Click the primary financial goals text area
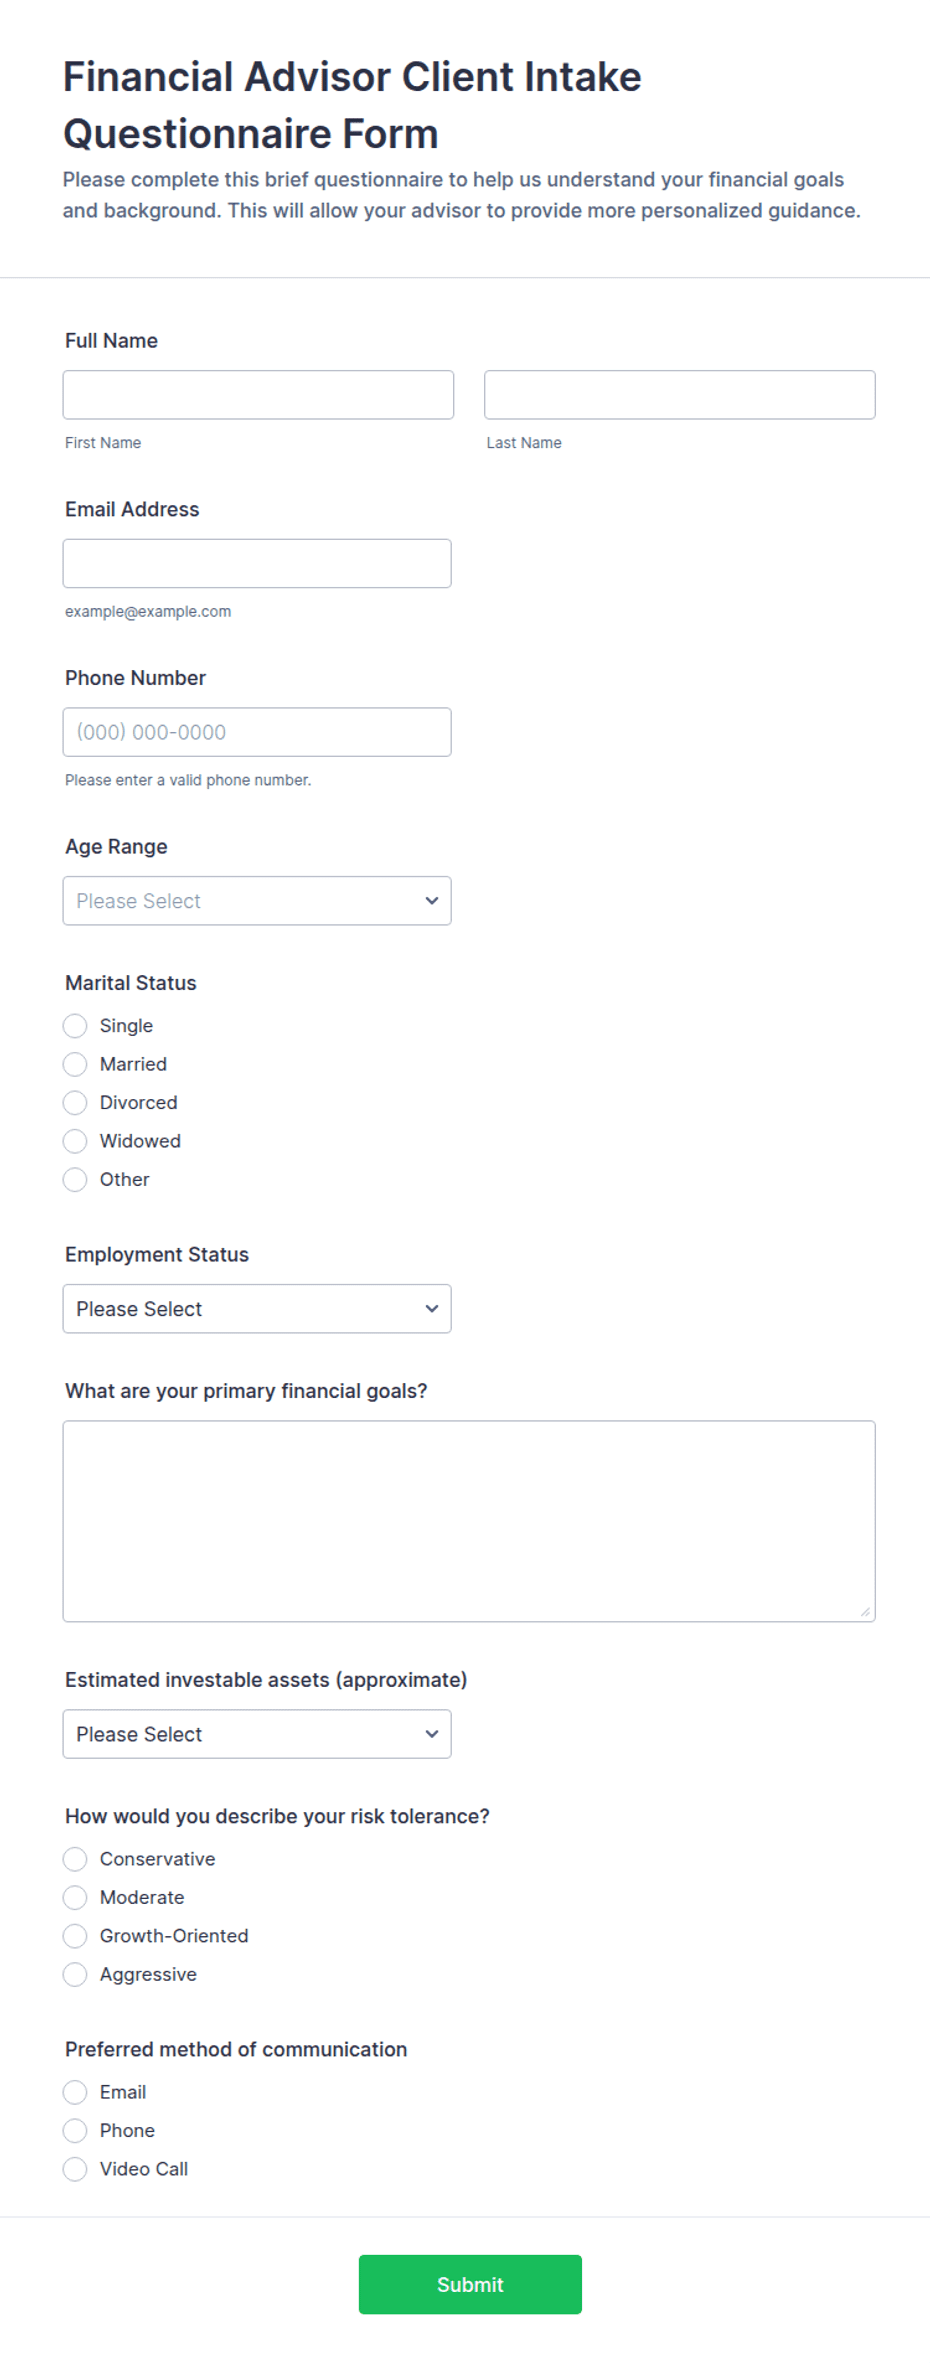This screenshot has height=2363, width=930. [x=469, y=1521]
